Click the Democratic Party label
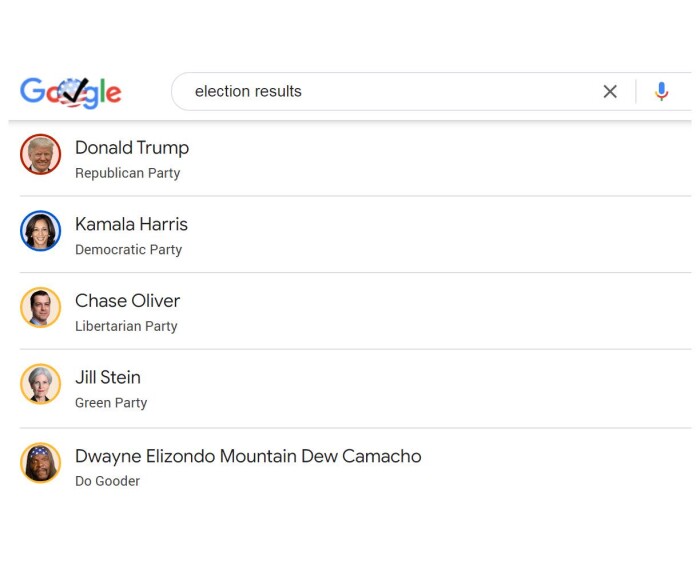This screenshot has height=576, width=700. [x=128, y=250]
